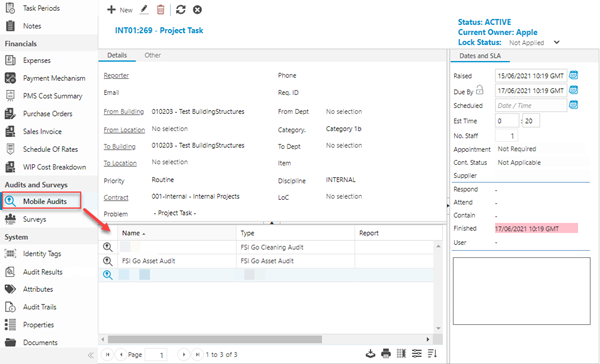Click the print icon in grid footer
Image resolution: width=600 pixels, height=364 pixels.
click(x=386, y=354)
